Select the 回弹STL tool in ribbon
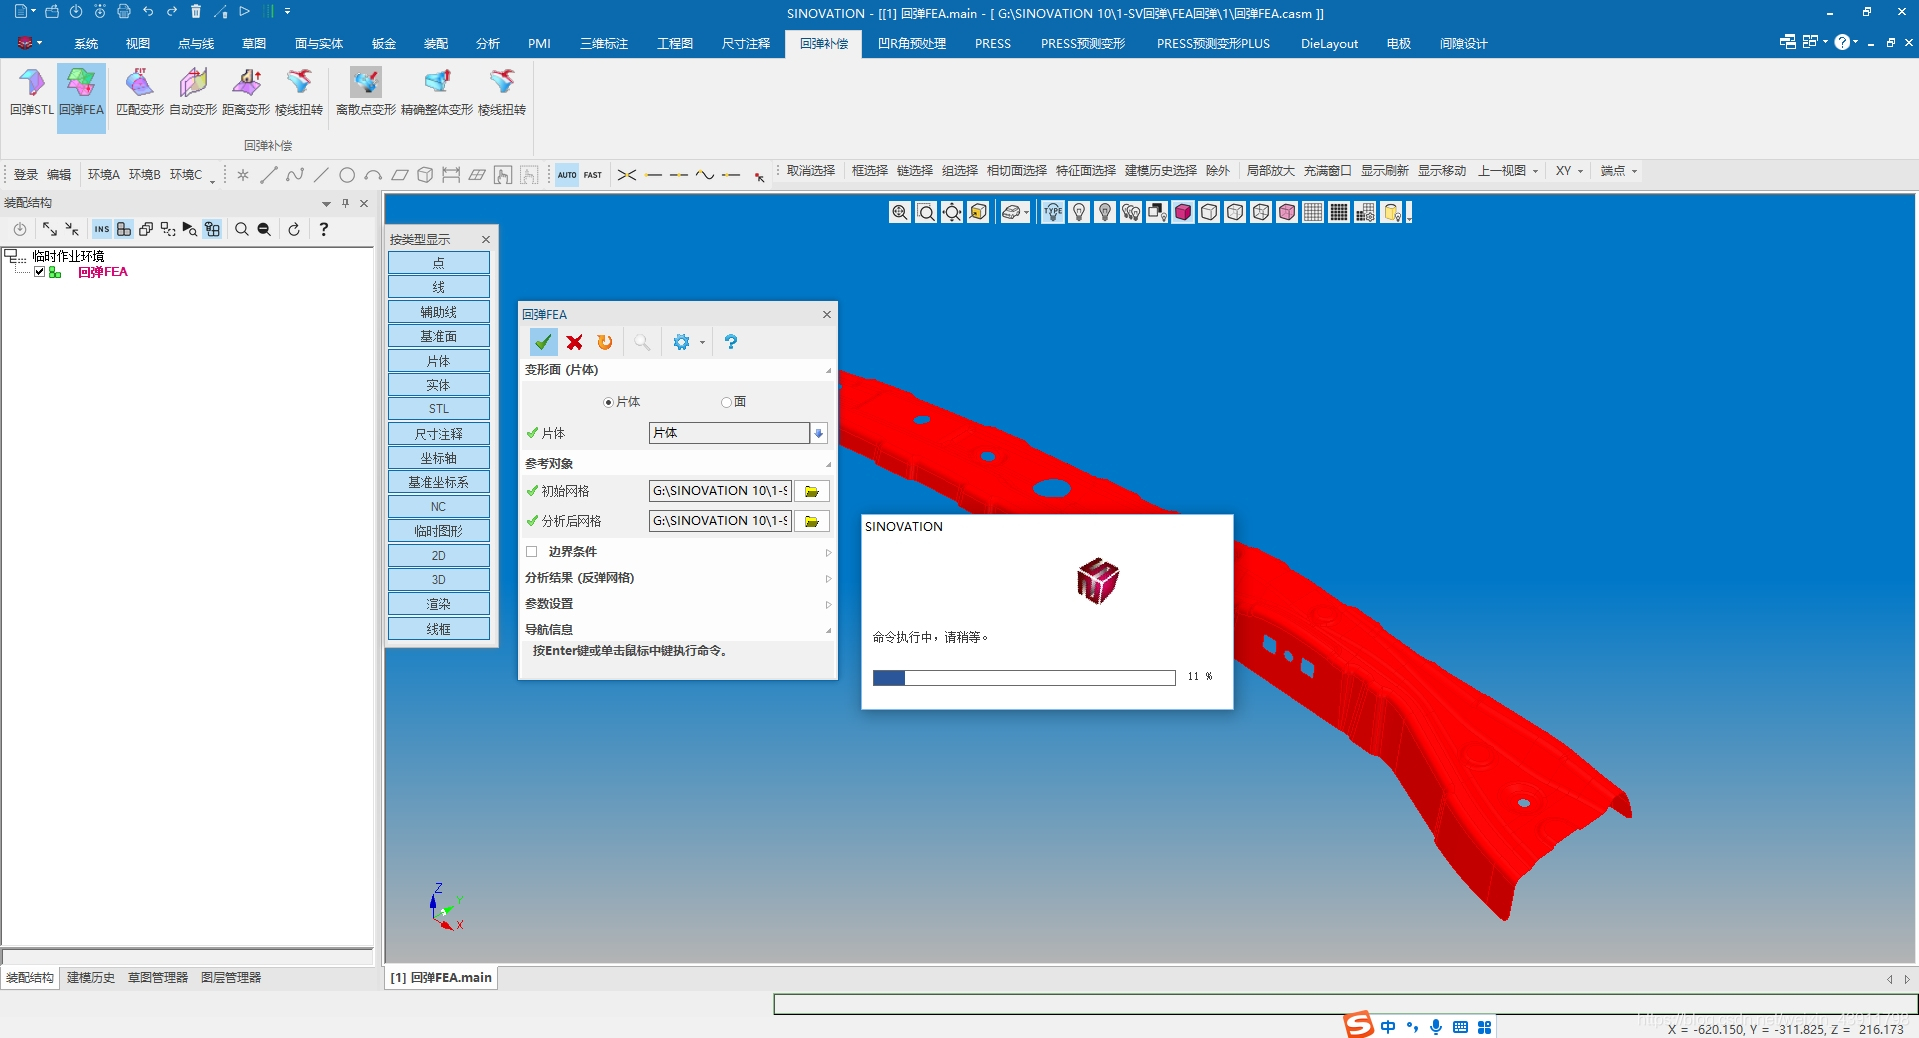 (x=31, y=92)
